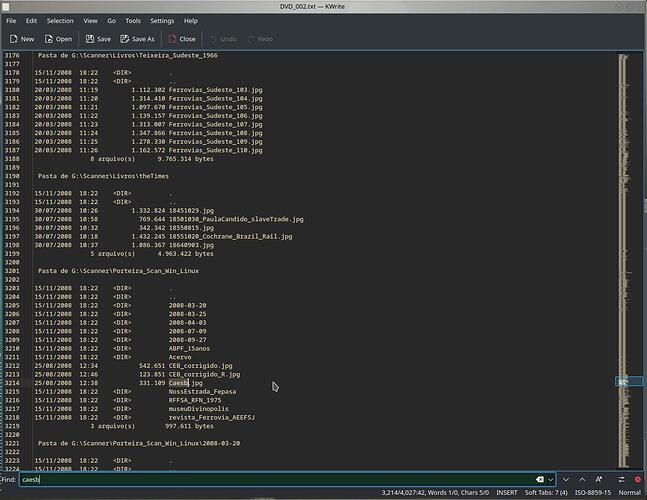This screenshot has height=500, width=647.
Task: Click text 4.963.422 bytes
Action: [185, 254]
